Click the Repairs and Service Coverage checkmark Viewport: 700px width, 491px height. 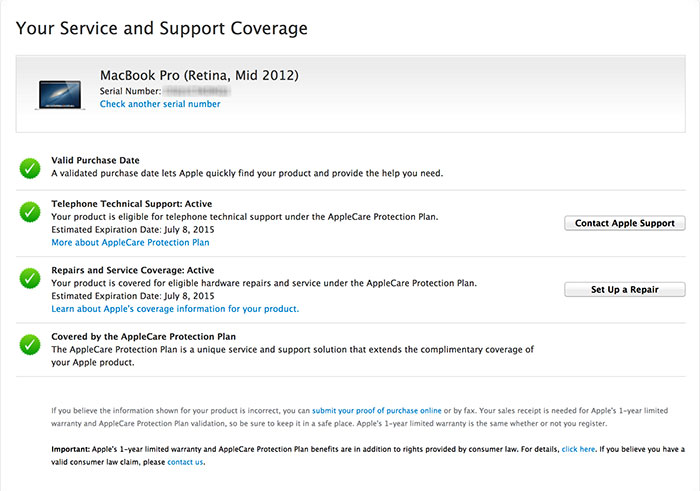[30, 278]
